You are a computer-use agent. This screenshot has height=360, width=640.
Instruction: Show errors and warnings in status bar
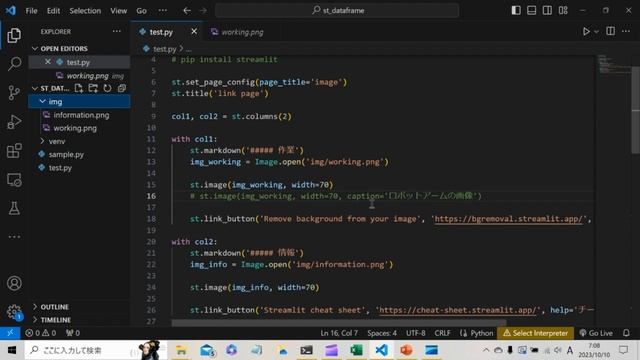[x=41, y=333]
